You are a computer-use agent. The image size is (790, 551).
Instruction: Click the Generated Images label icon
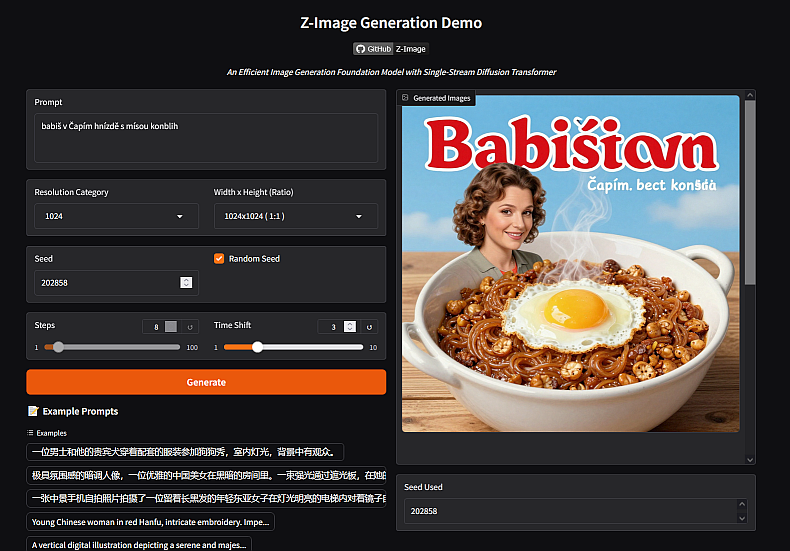[406, 98]
